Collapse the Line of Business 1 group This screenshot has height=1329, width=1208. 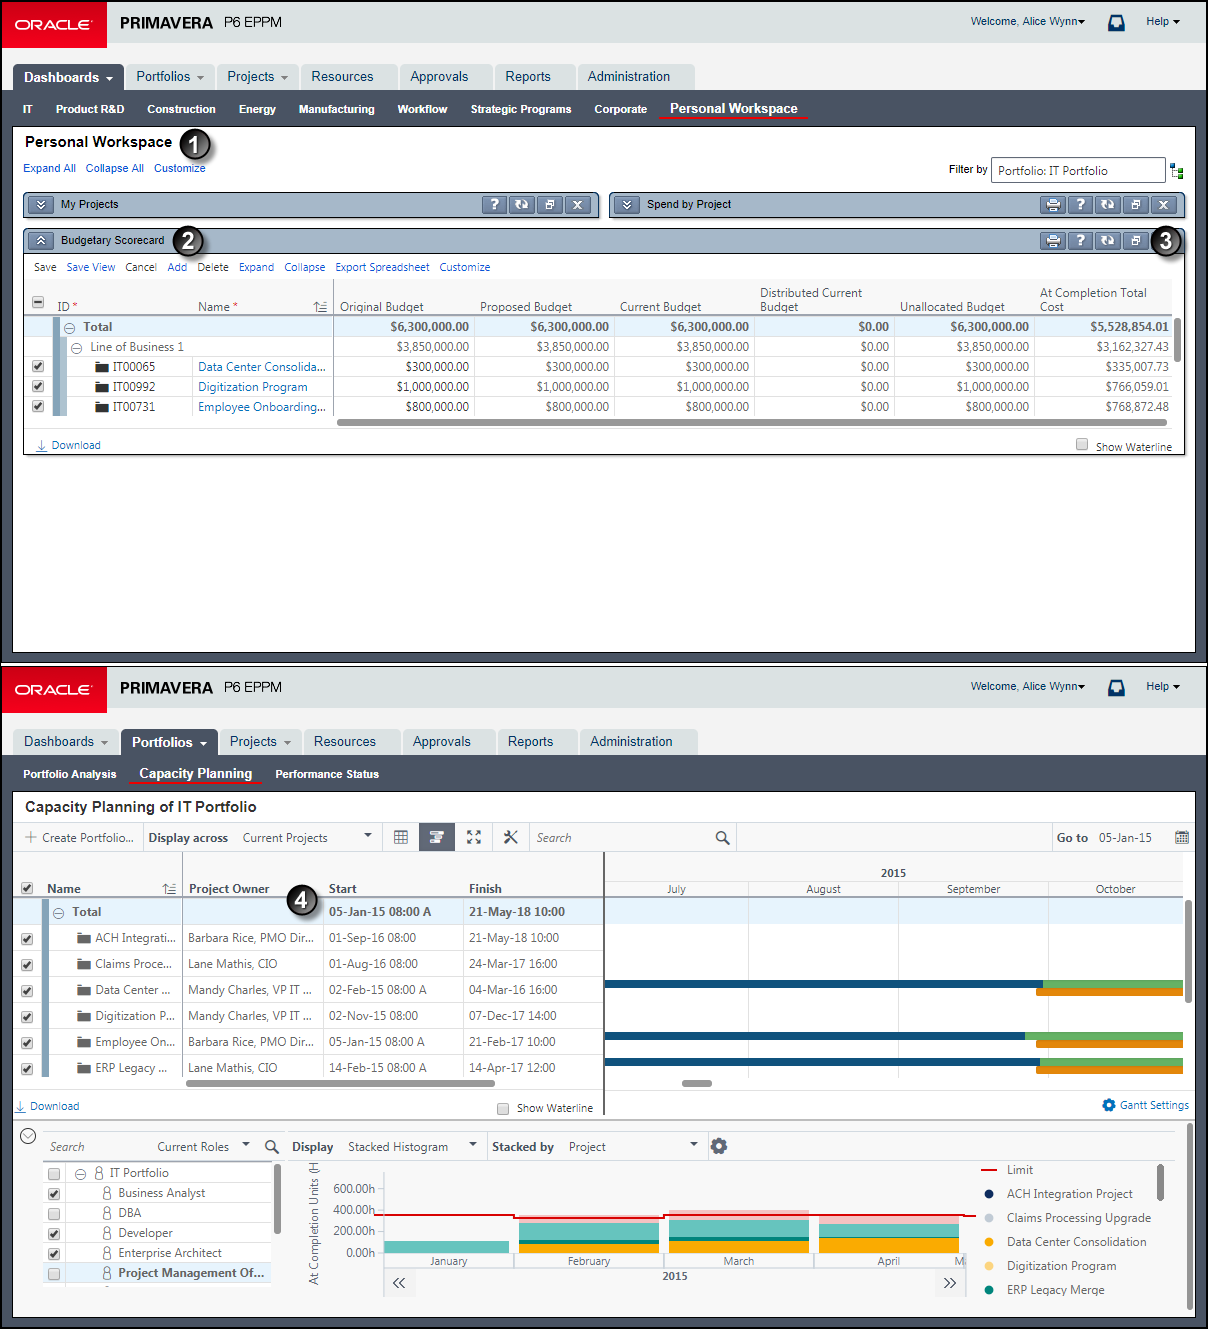tap(77, 348)
